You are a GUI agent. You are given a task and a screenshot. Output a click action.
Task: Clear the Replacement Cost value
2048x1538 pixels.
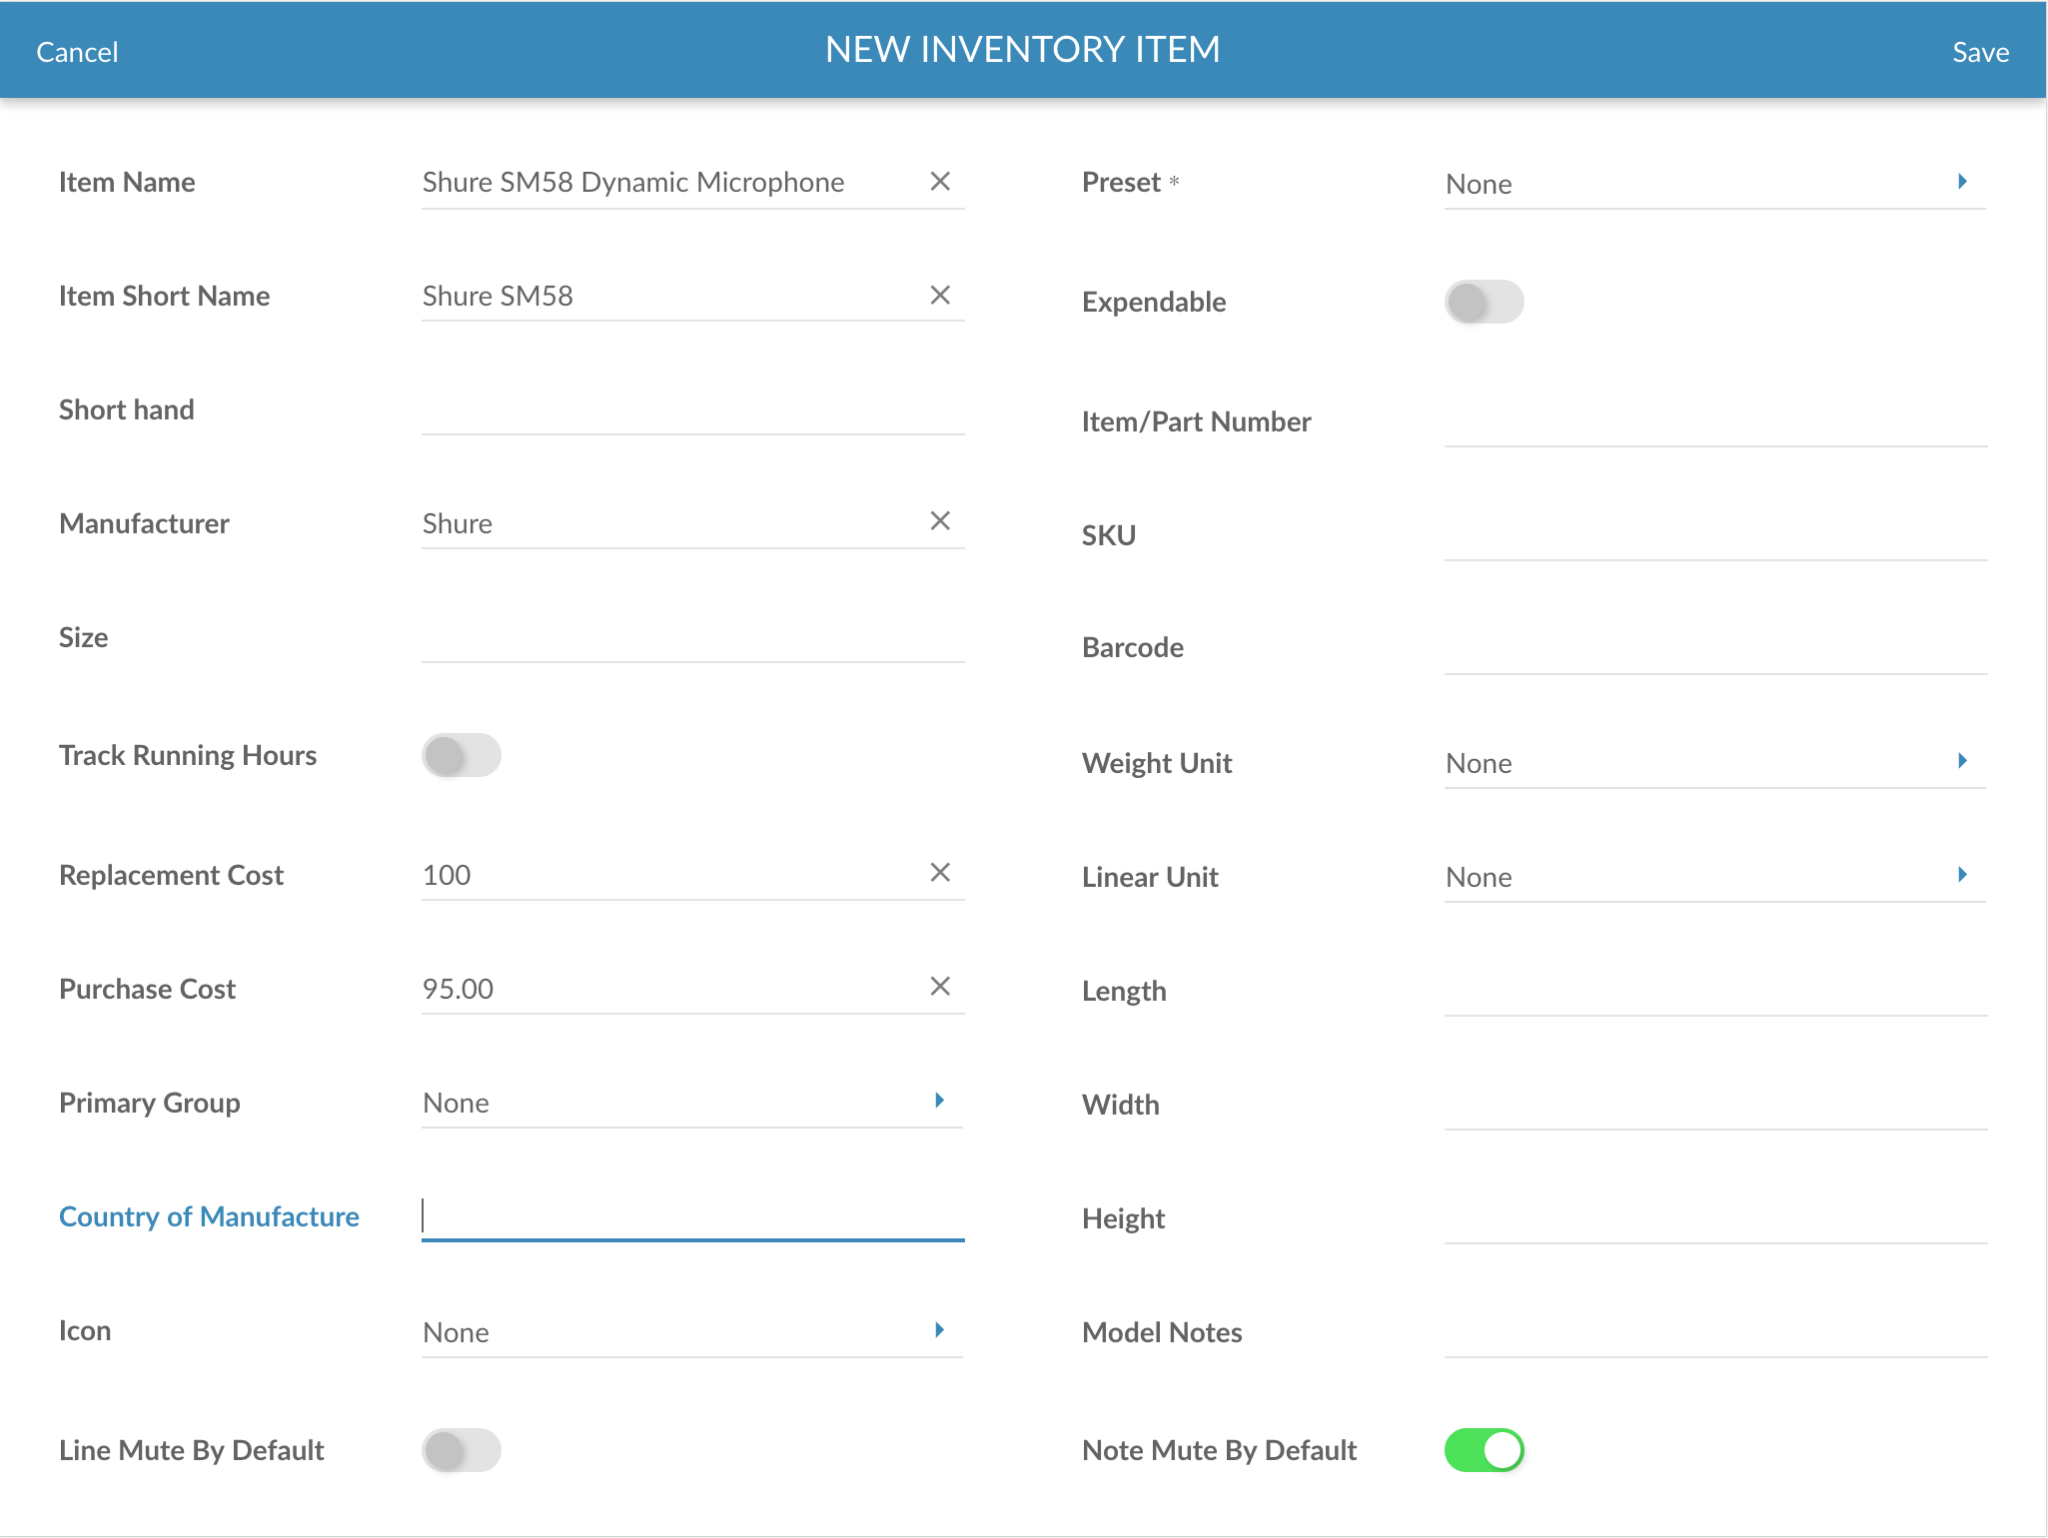pyautogui.click(x=940, y=872)
